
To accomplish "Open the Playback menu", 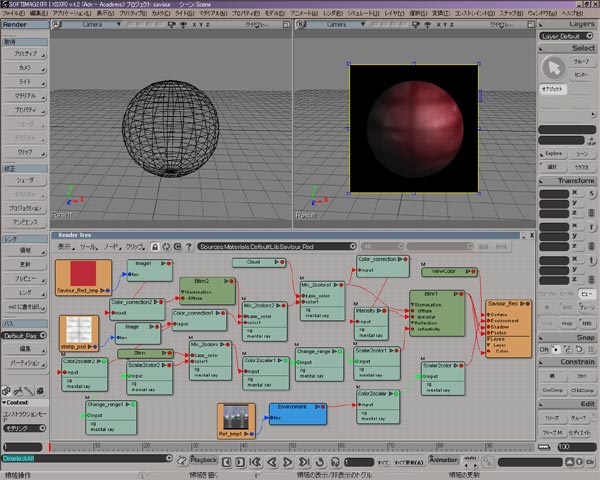I will click(x=204, y=460).
